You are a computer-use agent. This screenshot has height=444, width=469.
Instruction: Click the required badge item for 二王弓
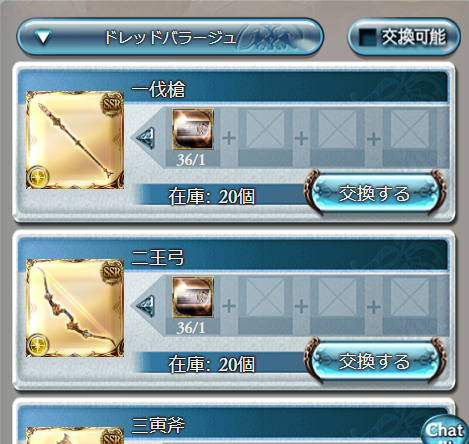click(x=193, y=297)
